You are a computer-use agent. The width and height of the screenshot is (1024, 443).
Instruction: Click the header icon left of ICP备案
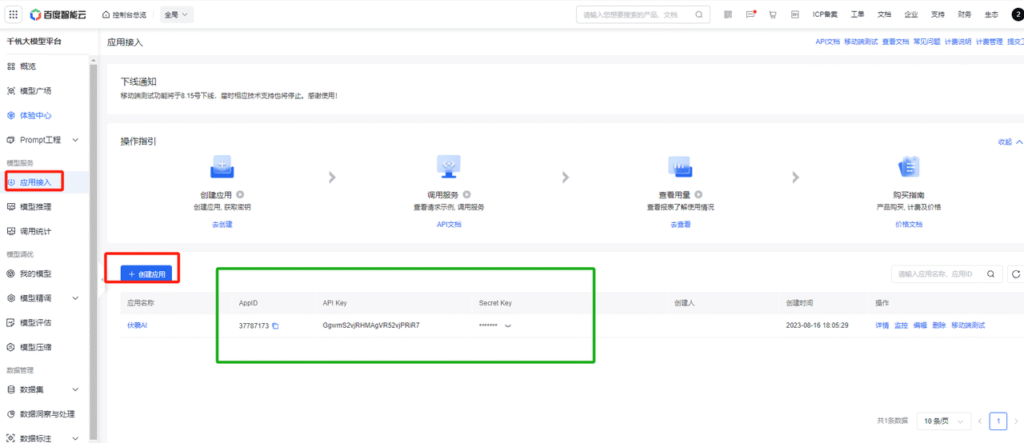(795, 14)
